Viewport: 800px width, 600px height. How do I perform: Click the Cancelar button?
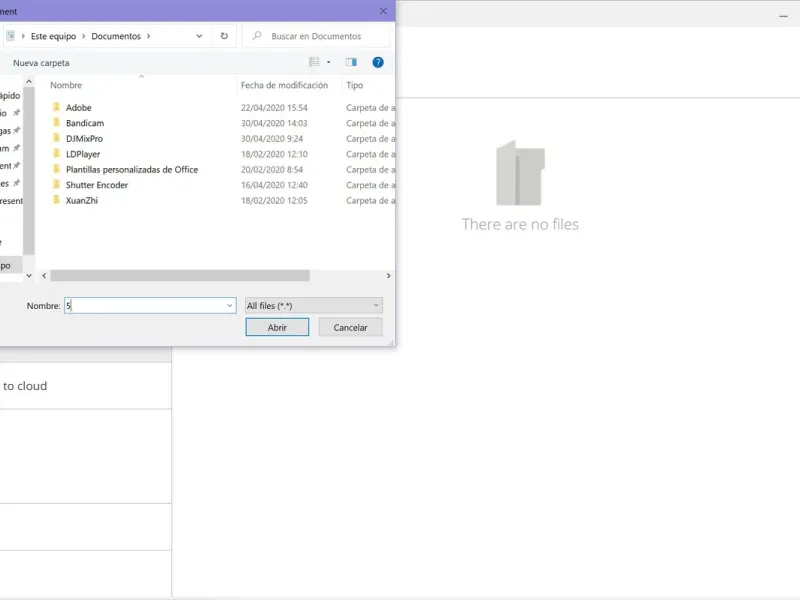351,328
